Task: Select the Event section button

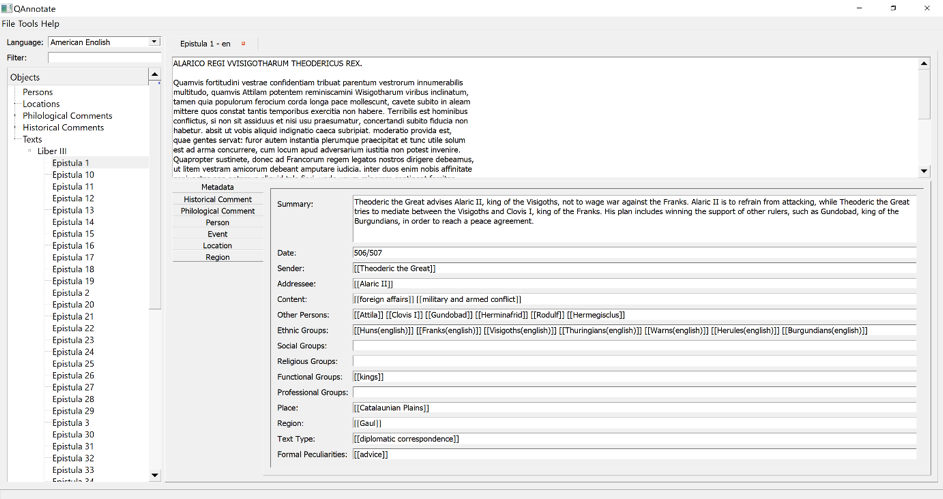Action: [217, 234]
